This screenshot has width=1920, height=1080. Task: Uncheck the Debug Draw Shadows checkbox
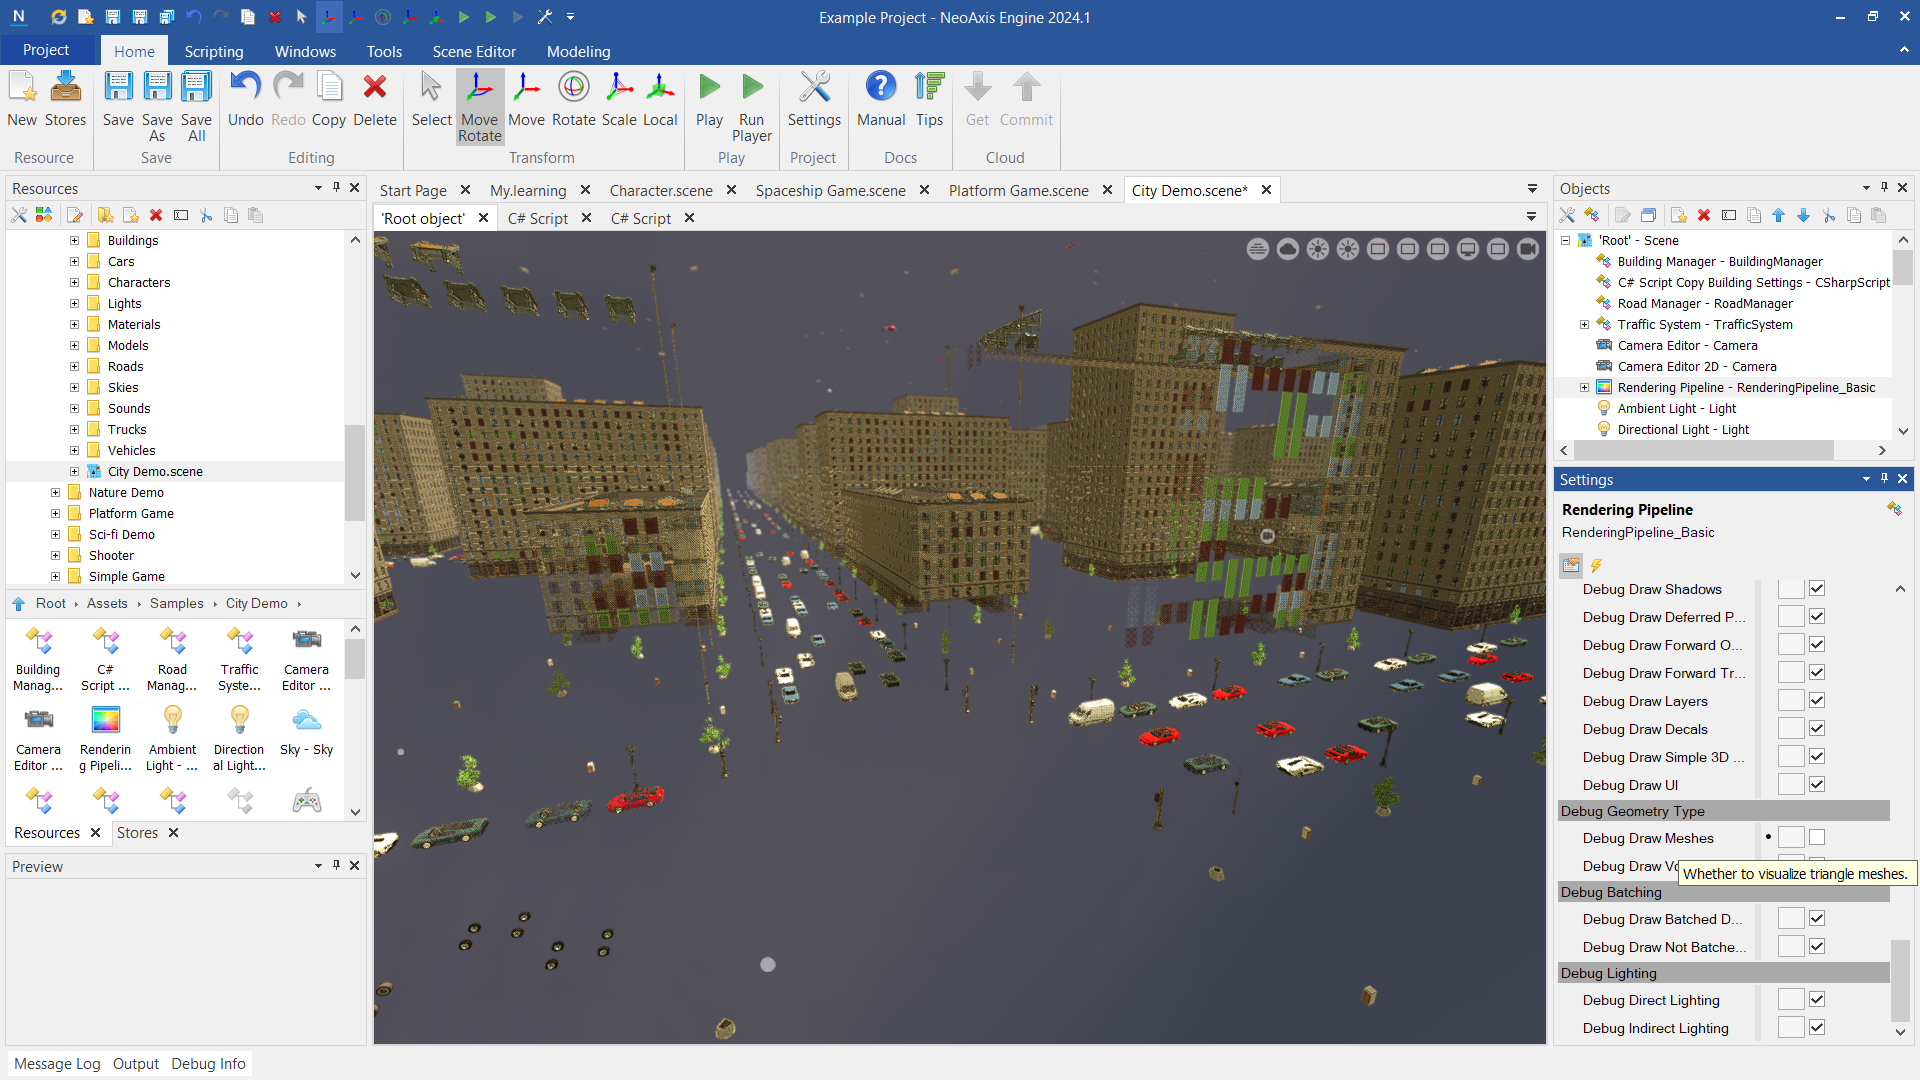1817,589
